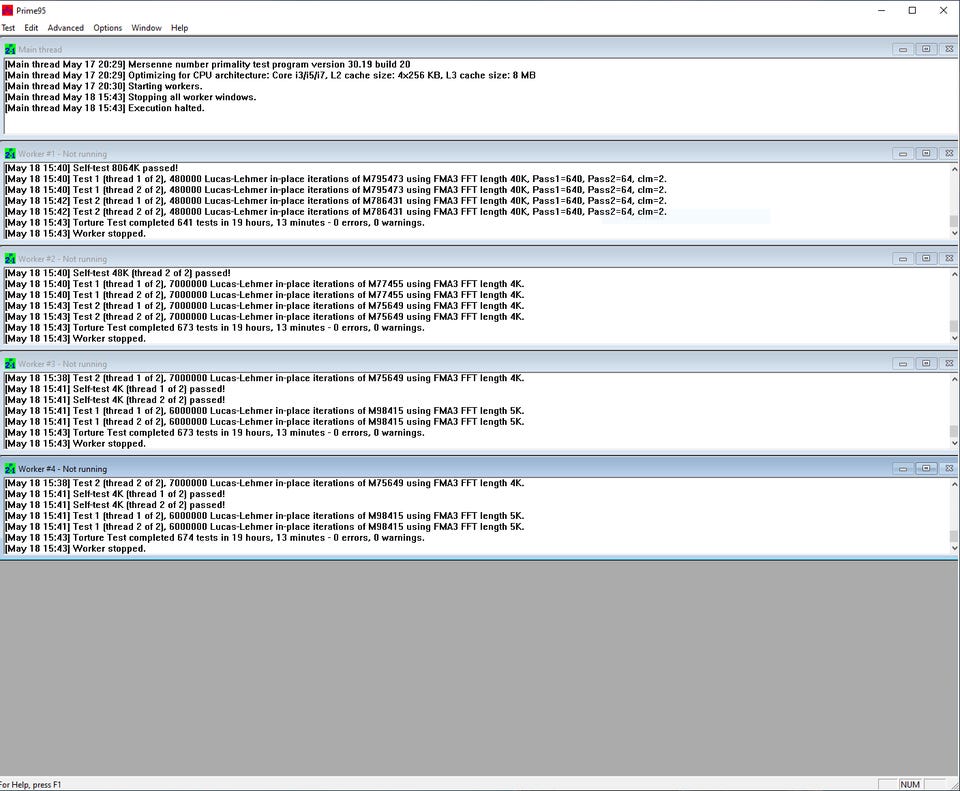Maximize the Main thread child window
Viewport: 960px width, 791px height.
coord(926,49)
